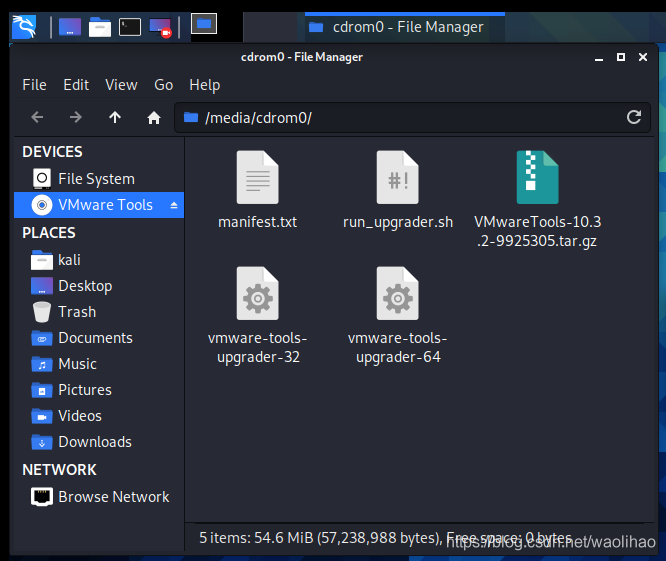Click the status bar items summary

click(x=386, y=538)
